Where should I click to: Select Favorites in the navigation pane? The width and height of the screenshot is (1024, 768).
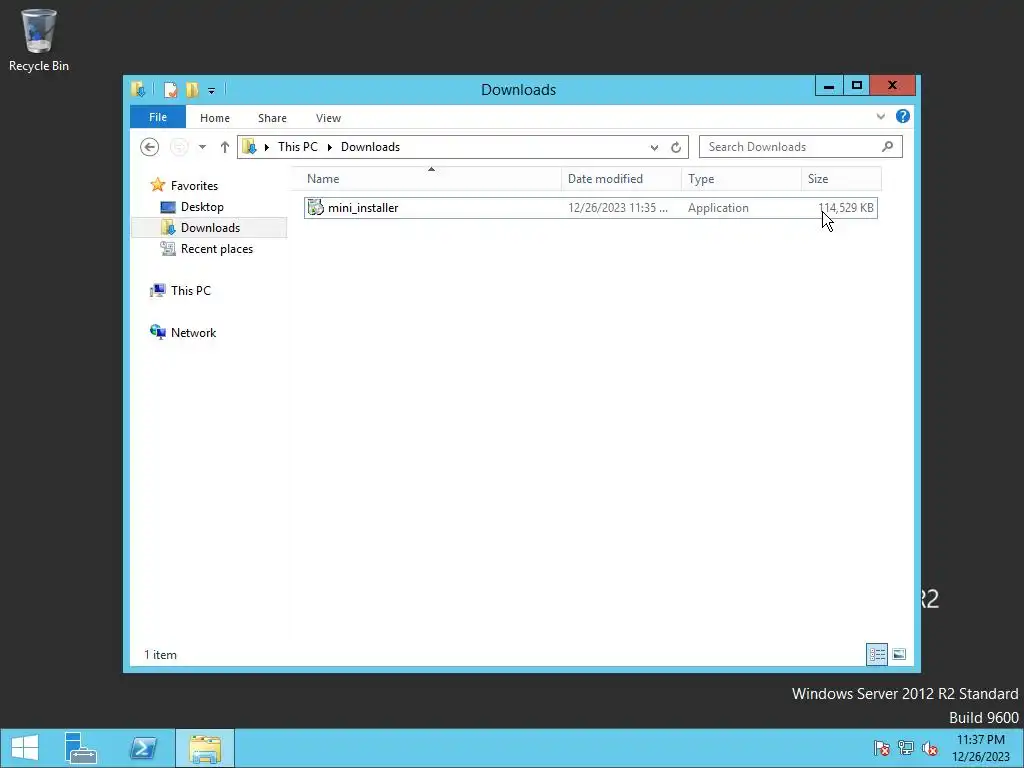194,185
